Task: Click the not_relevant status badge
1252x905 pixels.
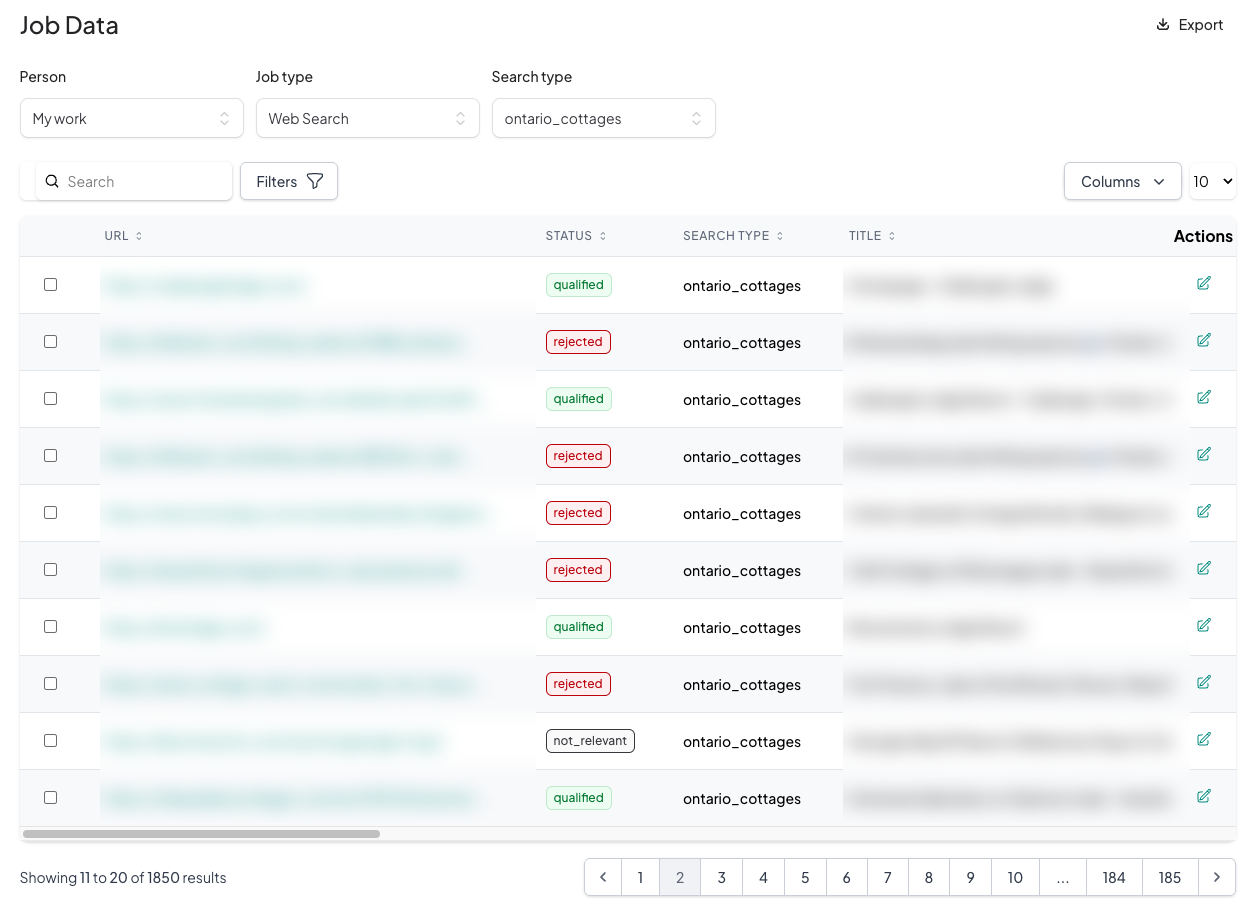Action: 590,741
